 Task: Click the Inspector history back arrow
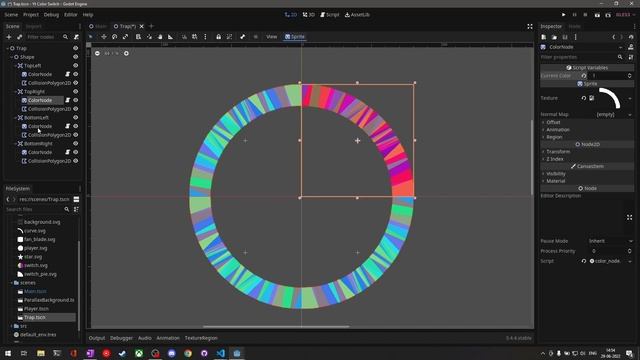pyautogui.click(x=613, y=37)
